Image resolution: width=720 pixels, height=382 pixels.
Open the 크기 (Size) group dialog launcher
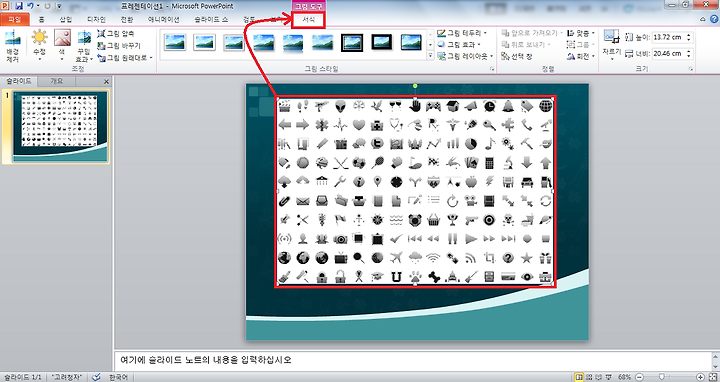tap(691, 69)
